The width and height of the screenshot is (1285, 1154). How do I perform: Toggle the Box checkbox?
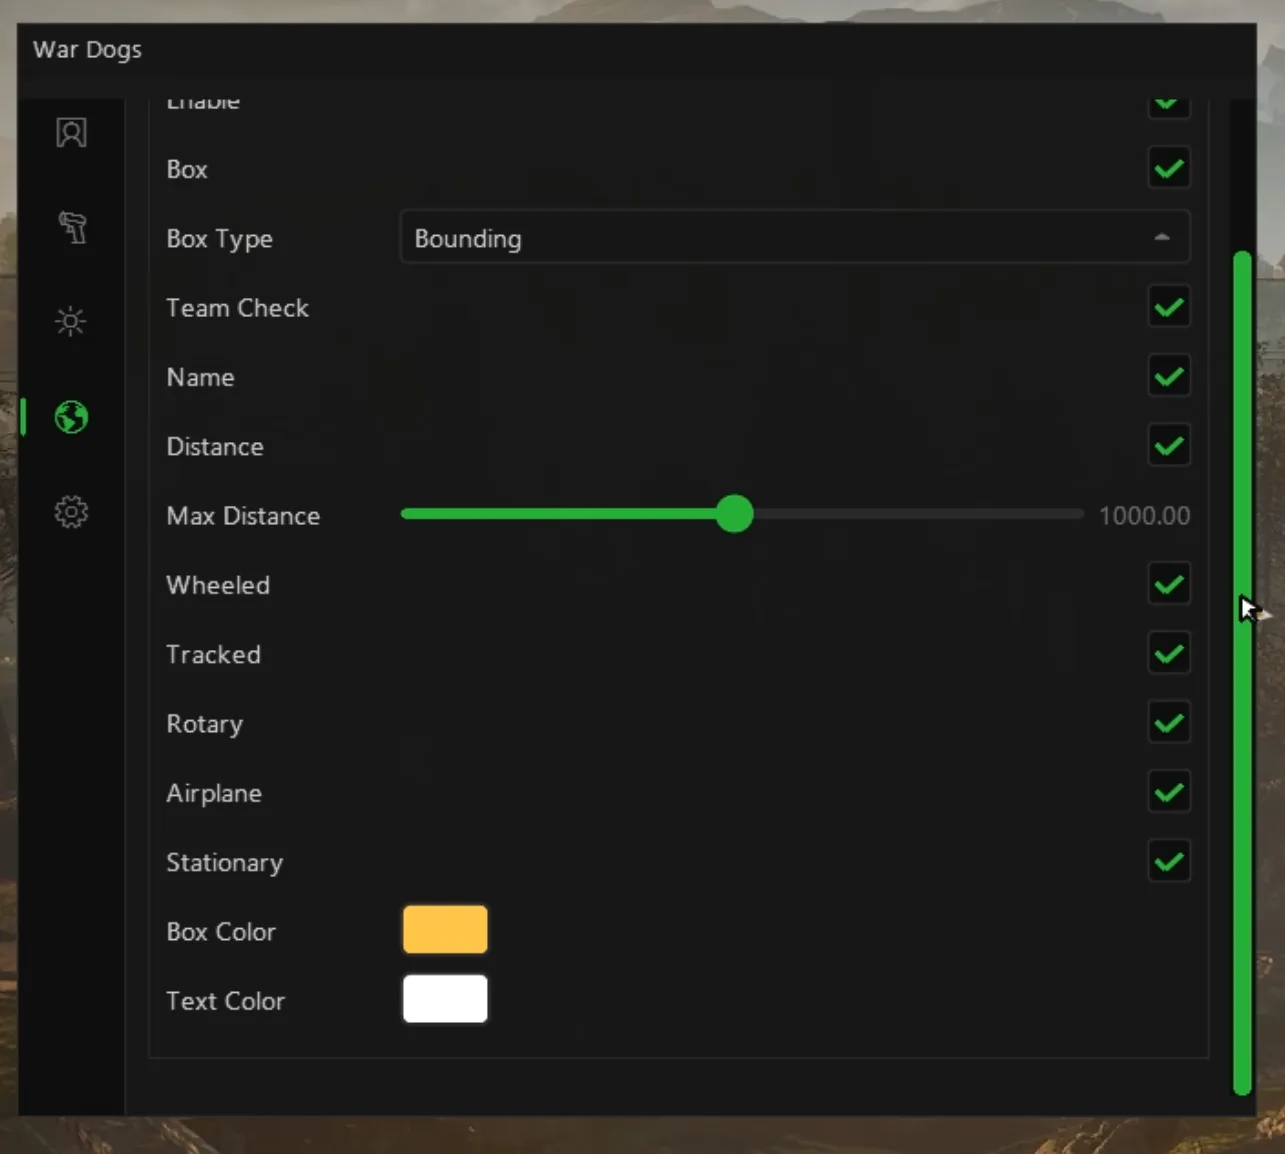tap(1169, 168)
